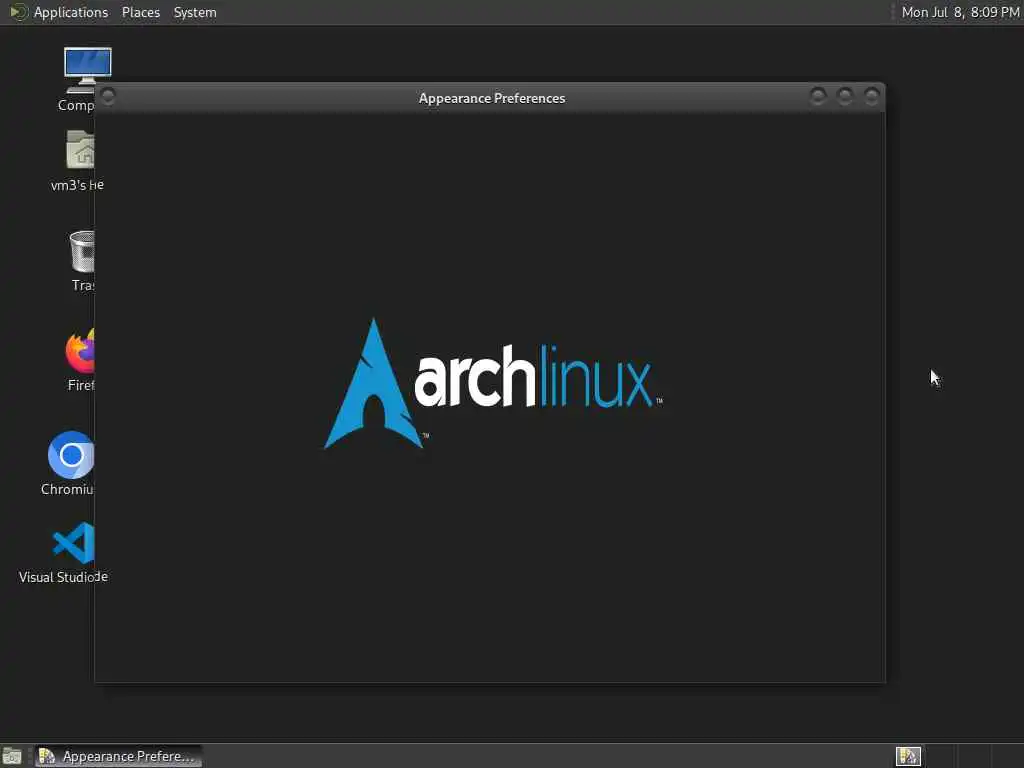1024x768 pixels.
Task: Close the Appearance Preferences window
Action: pyautogui.click(x=871, y=97)
